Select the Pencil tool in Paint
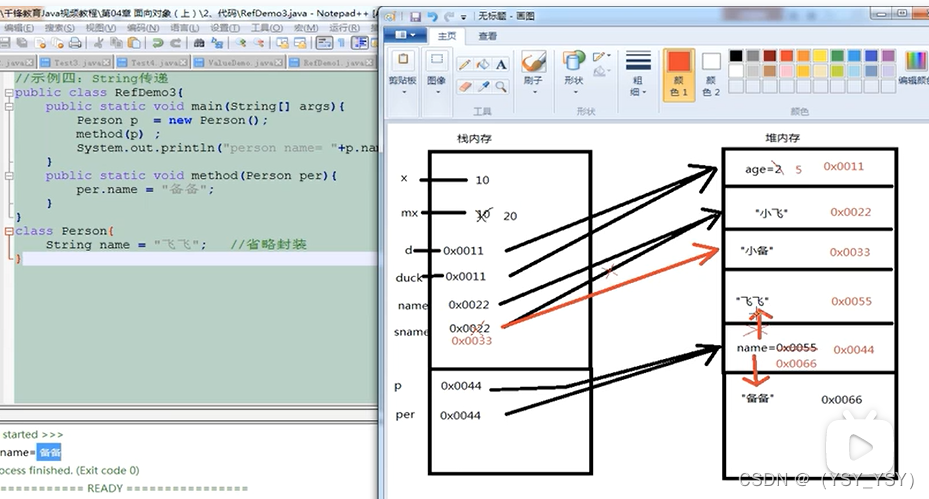929x499 pixels. pyautogui.click(x=464, y=65)
